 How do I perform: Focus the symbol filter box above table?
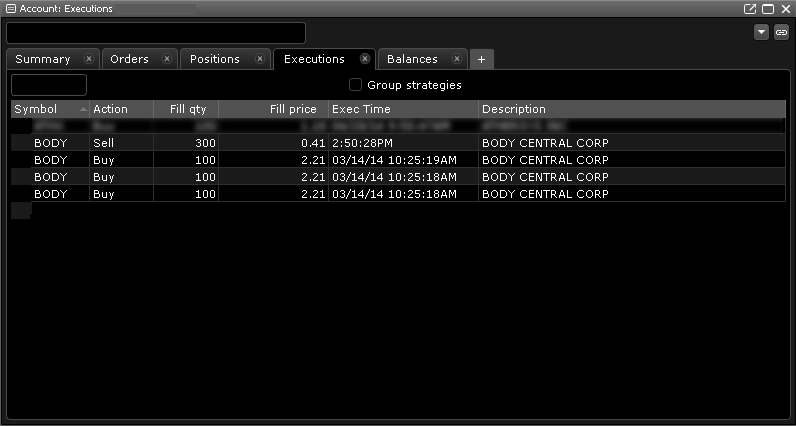(x=49, y=85)
